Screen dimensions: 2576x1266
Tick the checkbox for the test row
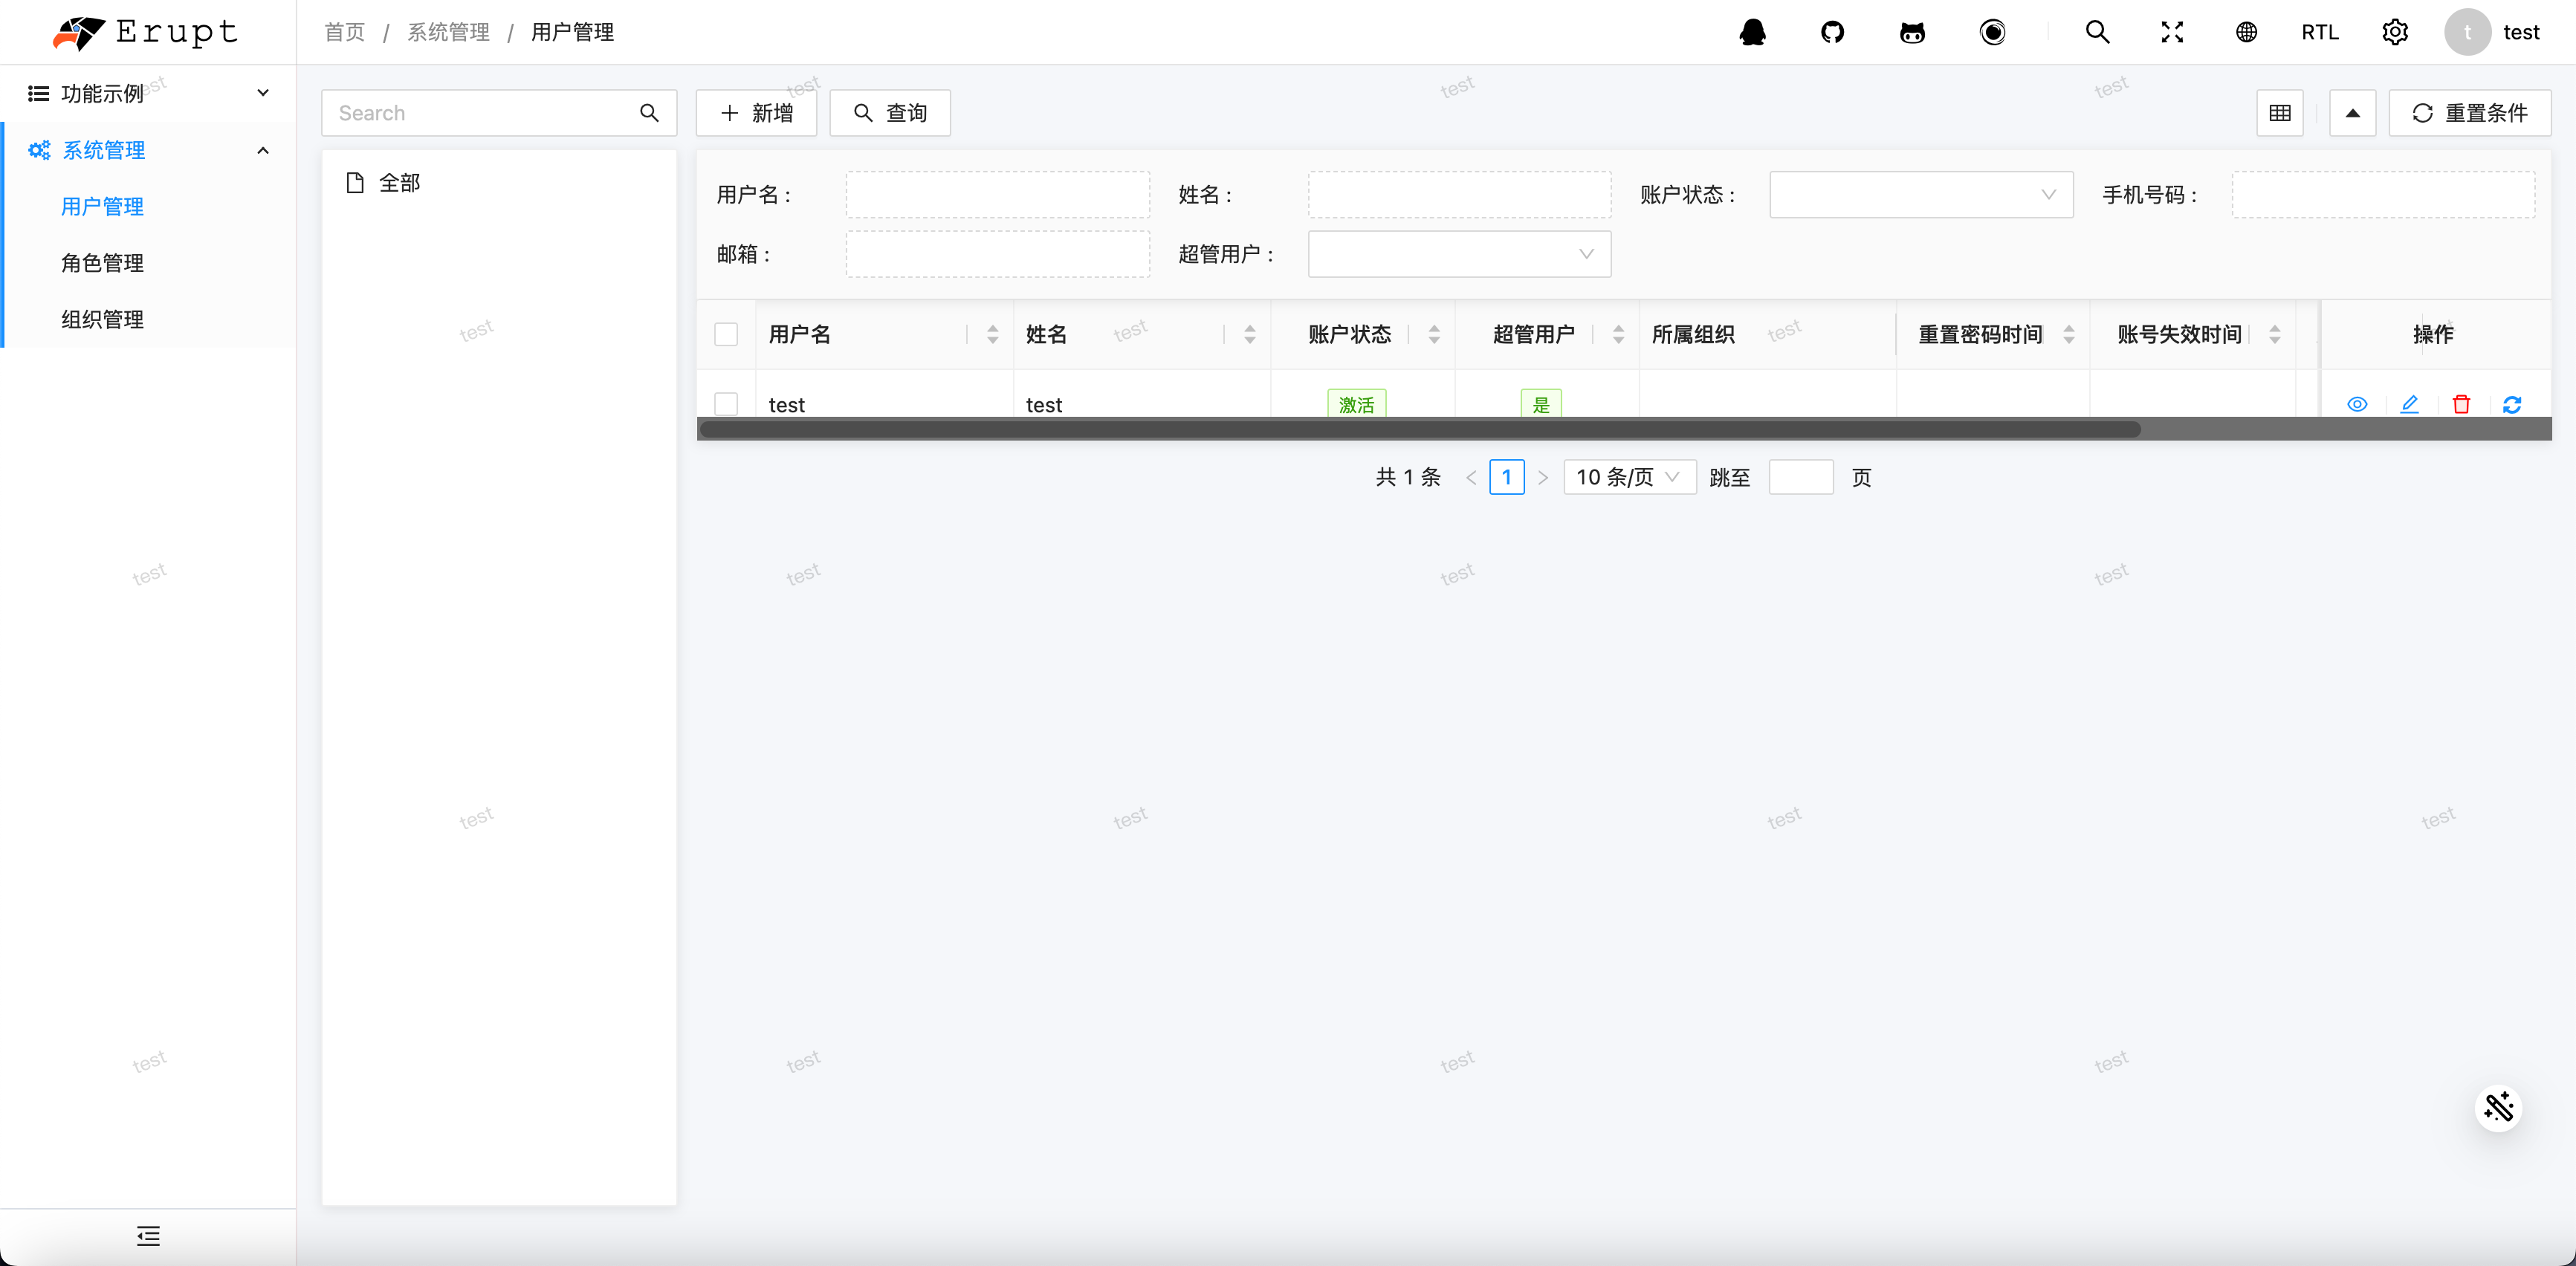(726, 404)
